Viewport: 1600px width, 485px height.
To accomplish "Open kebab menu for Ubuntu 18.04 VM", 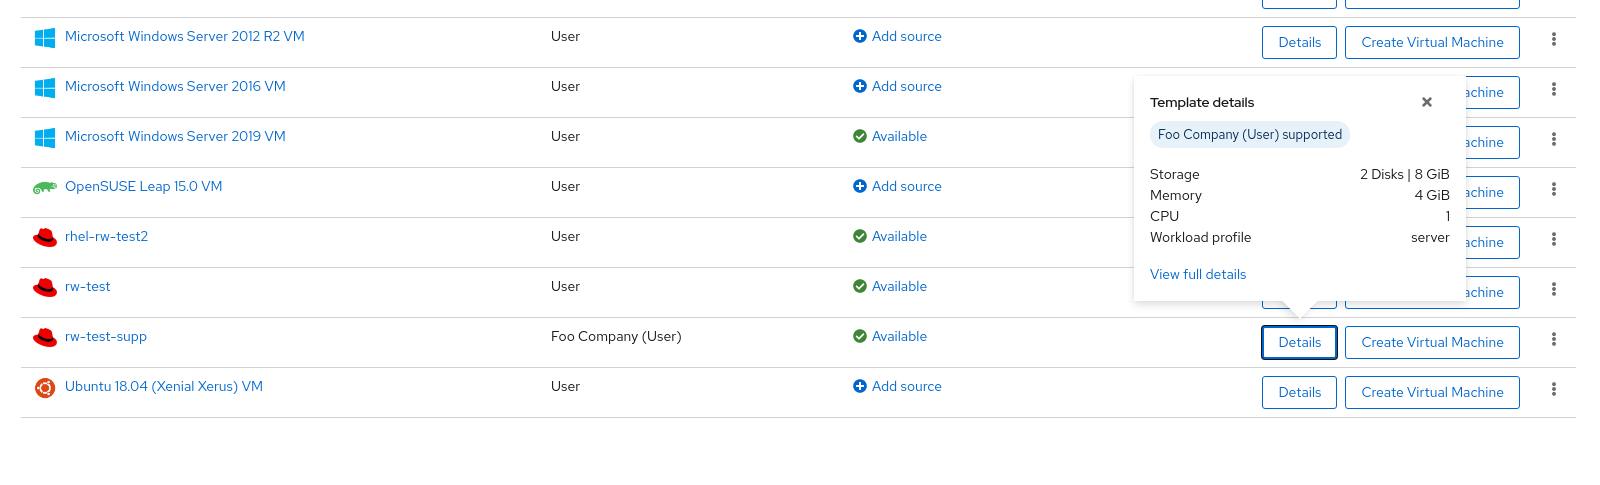I will click(1554, 389).
